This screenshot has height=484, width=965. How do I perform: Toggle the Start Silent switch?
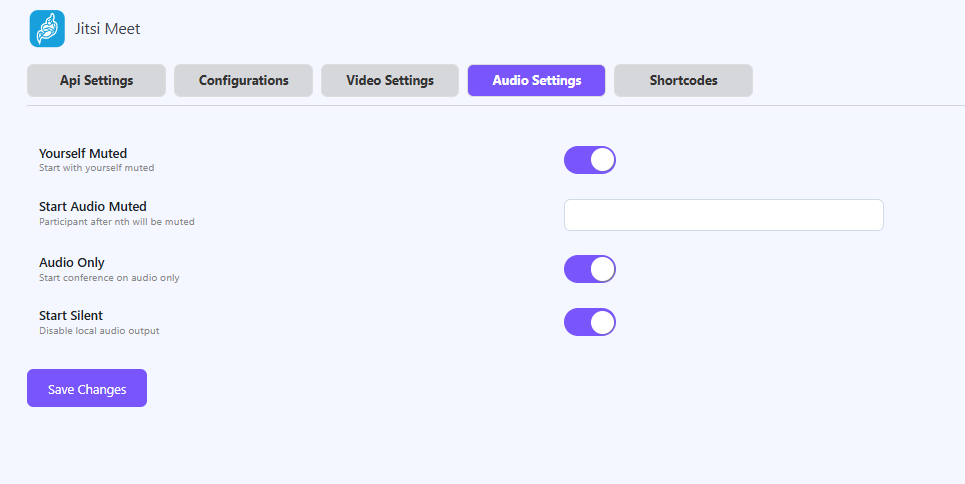tap(590, 322)
